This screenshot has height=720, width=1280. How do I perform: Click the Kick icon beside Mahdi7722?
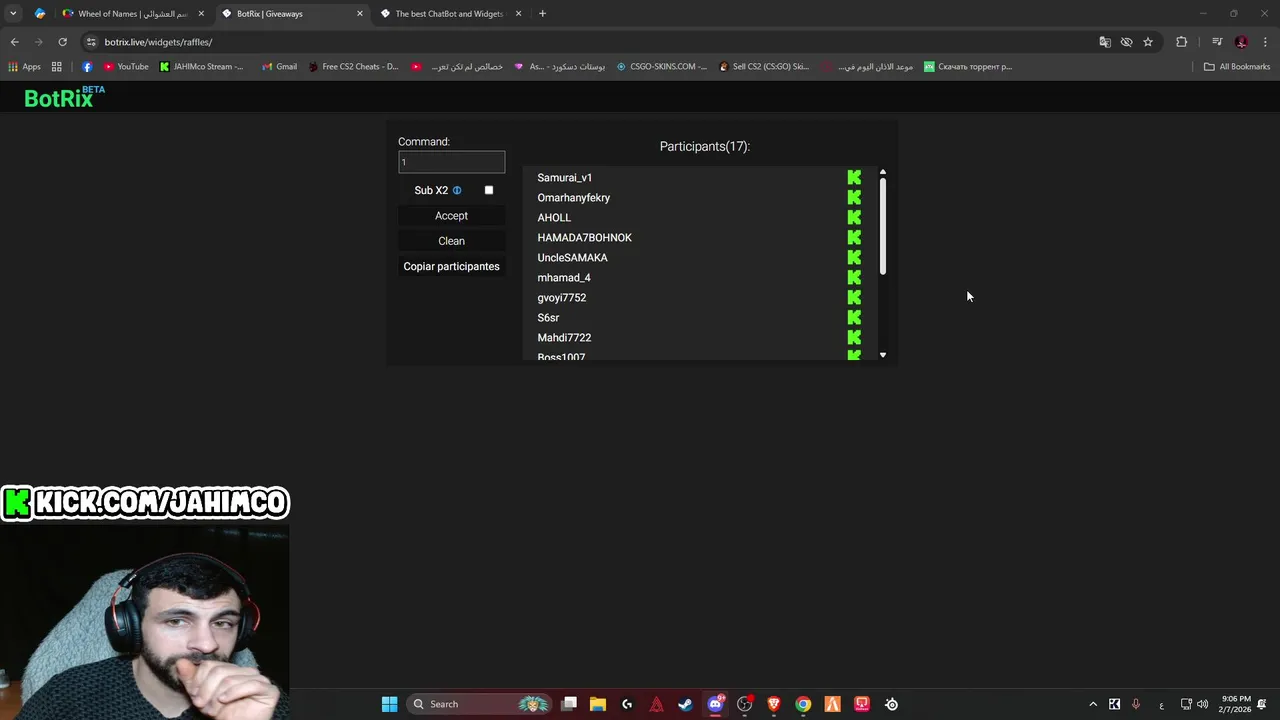(854, 337)
